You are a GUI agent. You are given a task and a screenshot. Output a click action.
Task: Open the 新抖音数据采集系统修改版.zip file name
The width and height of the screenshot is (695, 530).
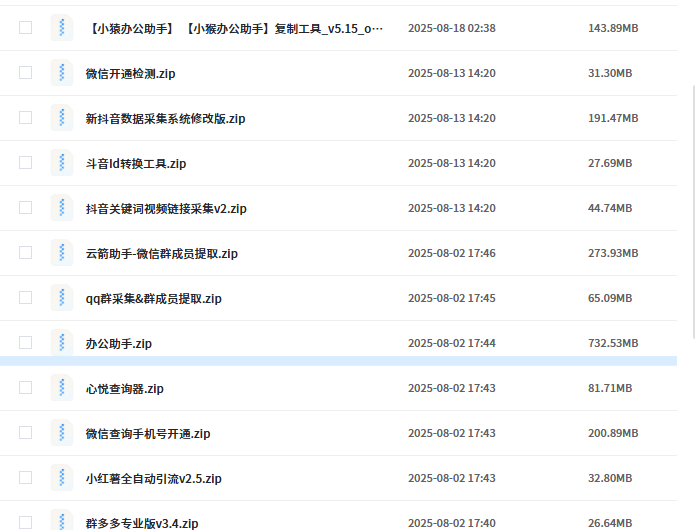coord(165,119)
